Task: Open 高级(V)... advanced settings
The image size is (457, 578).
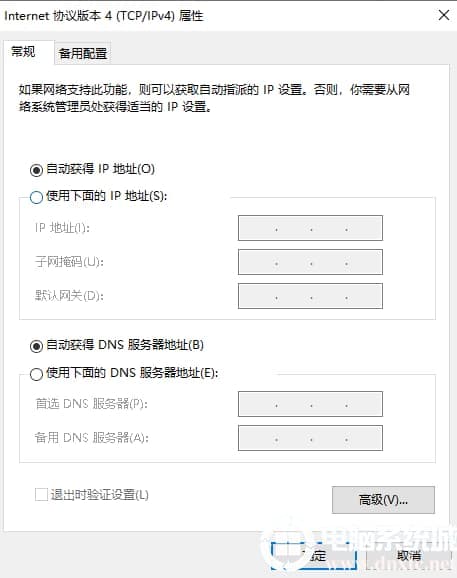Action: [x=383, y=500]
